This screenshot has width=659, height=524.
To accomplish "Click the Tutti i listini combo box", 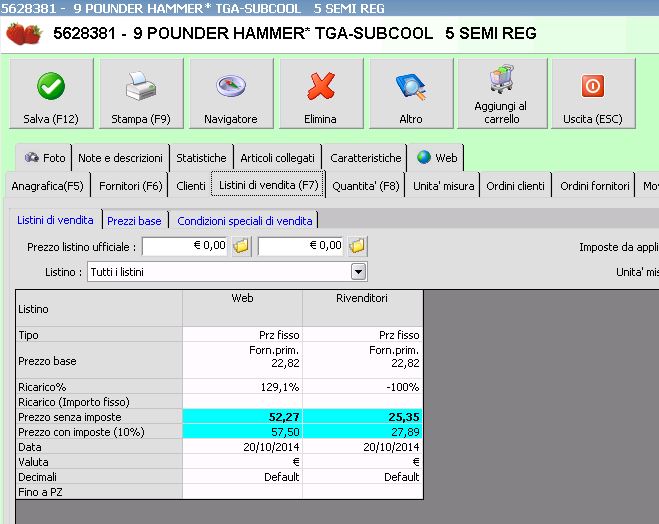I will point(227,272).
